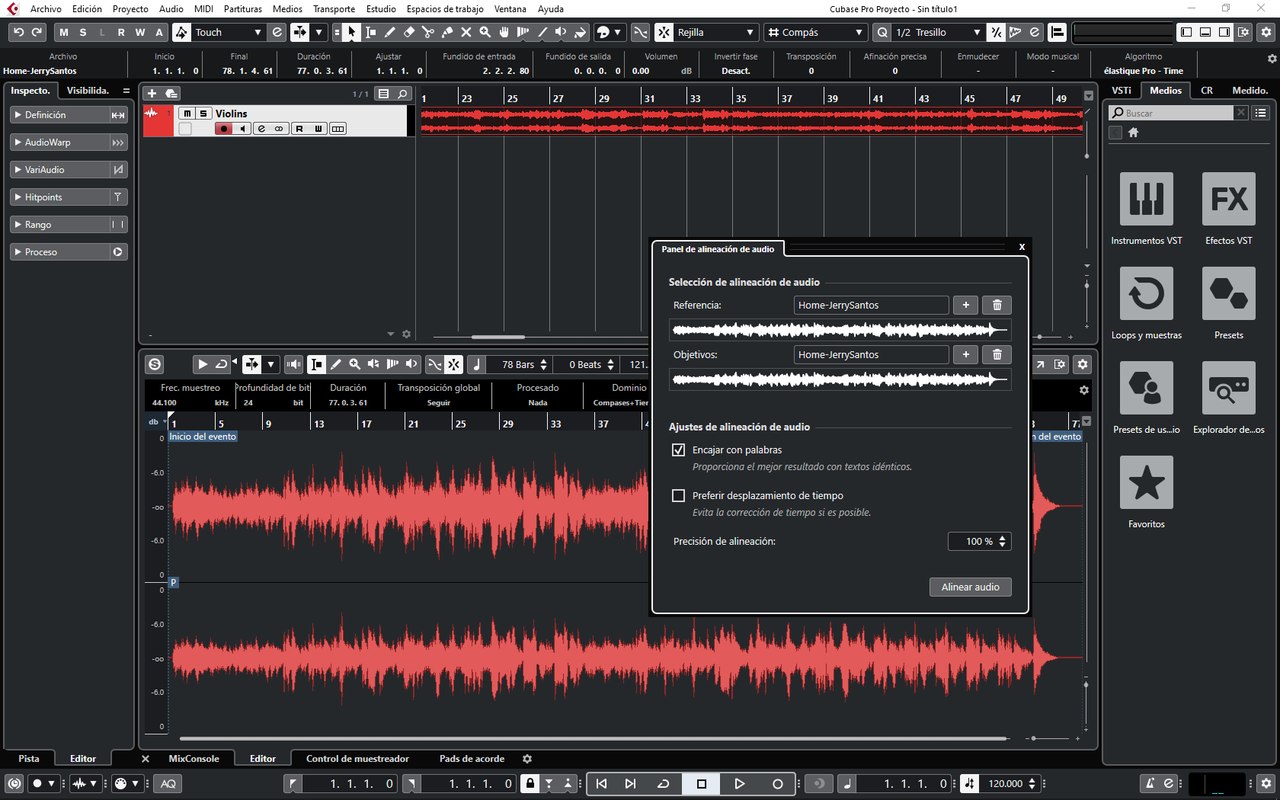Mute the Violins track

(x=187, y=113)
